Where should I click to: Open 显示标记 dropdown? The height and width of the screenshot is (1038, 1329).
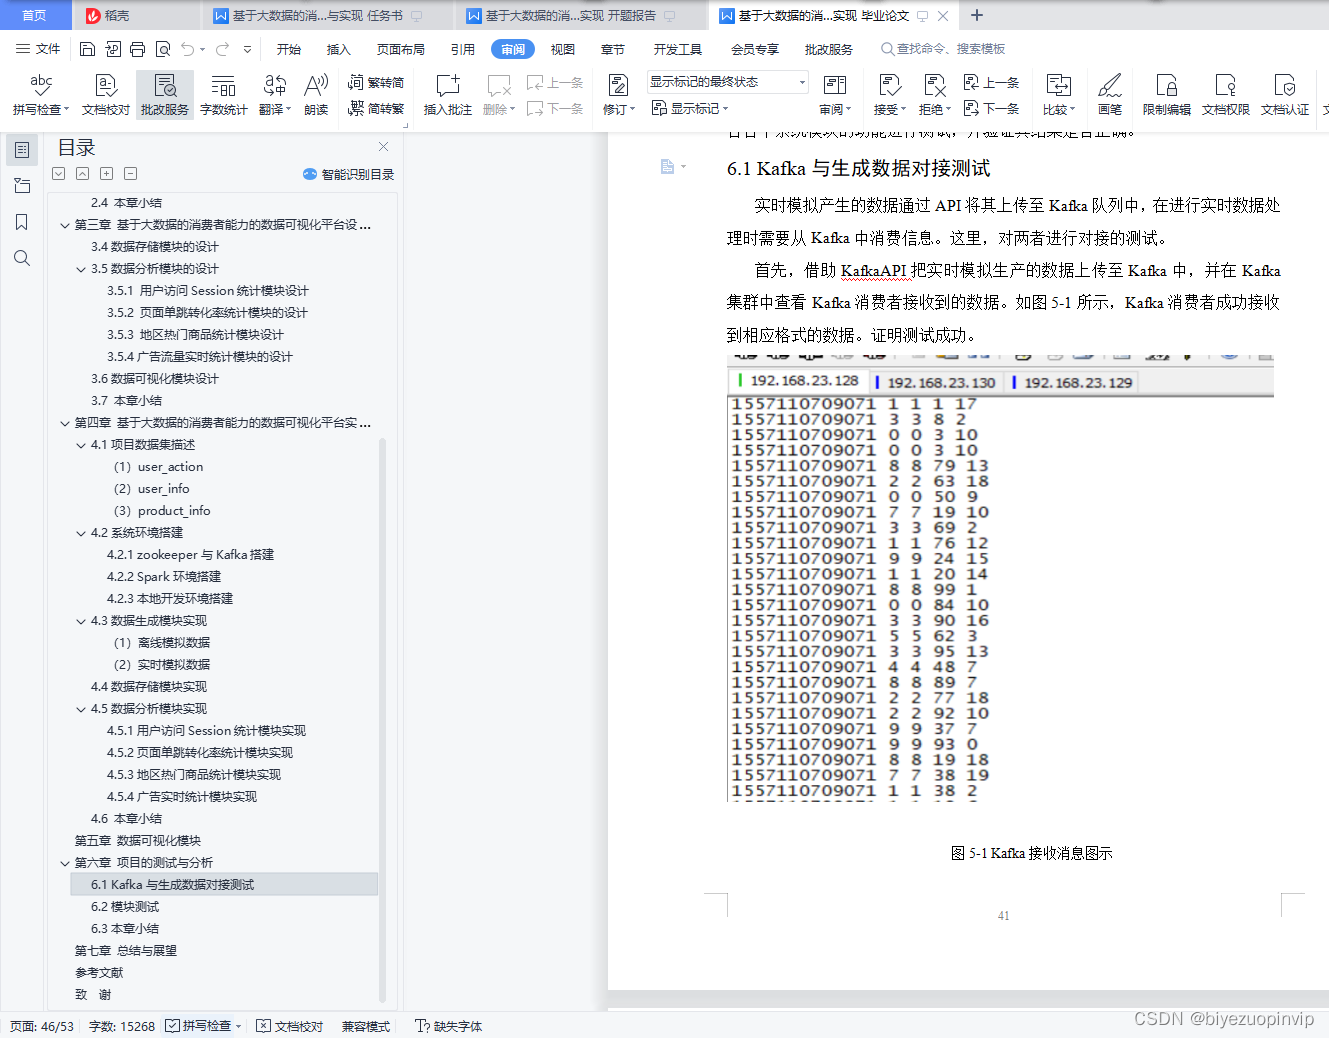click(691, 108)
